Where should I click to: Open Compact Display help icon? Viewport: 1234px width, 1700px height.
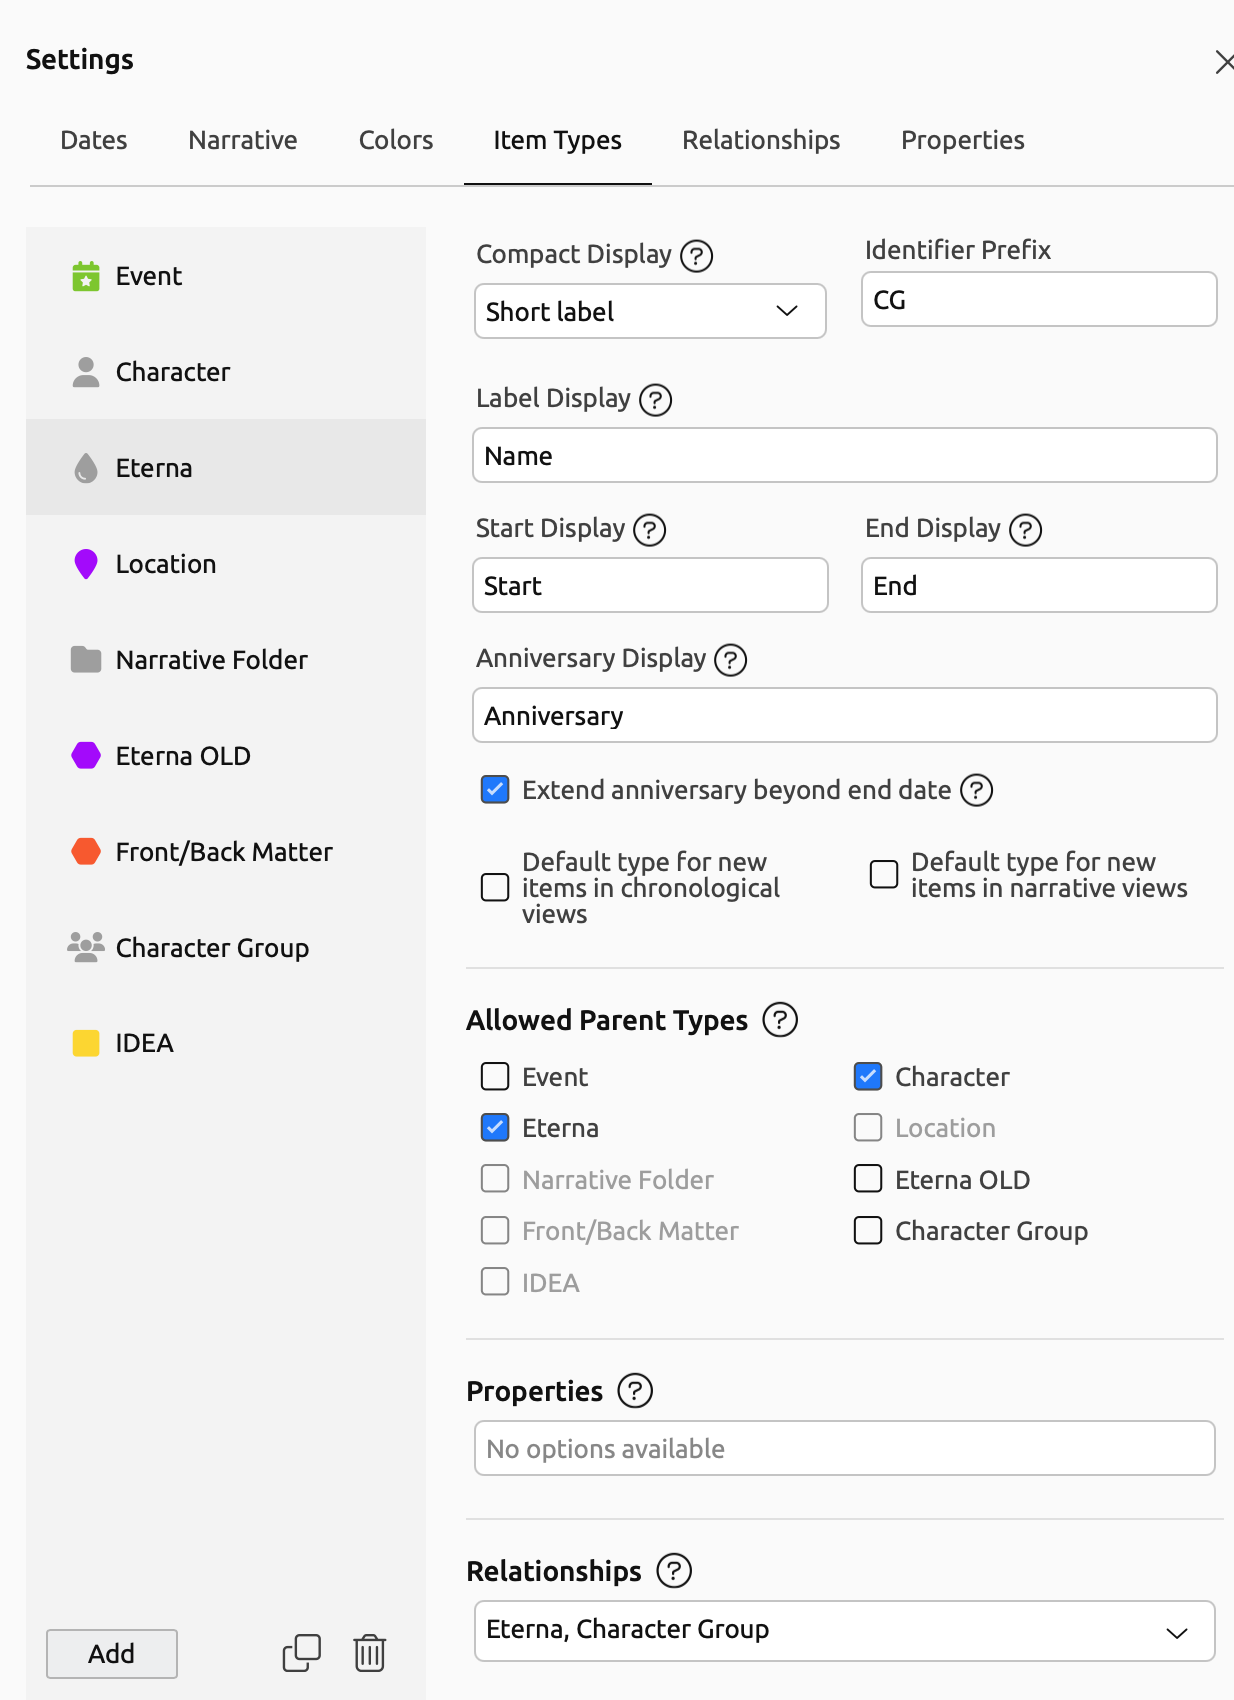pos(696,256)
